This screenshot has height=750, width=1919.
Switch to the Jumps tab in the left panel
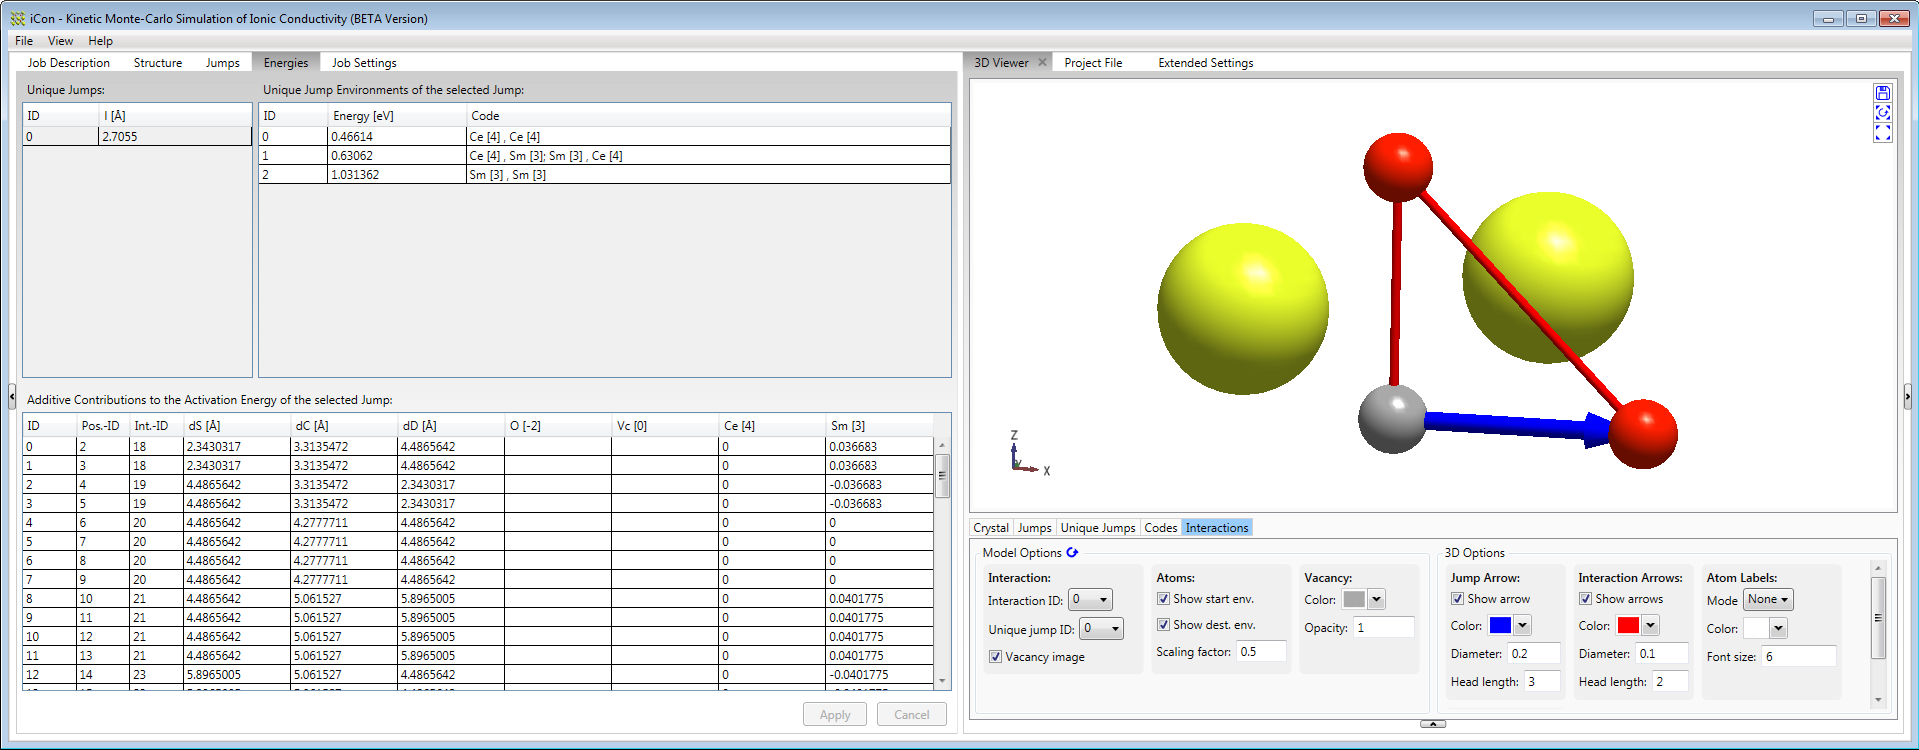tap(222, 62)
